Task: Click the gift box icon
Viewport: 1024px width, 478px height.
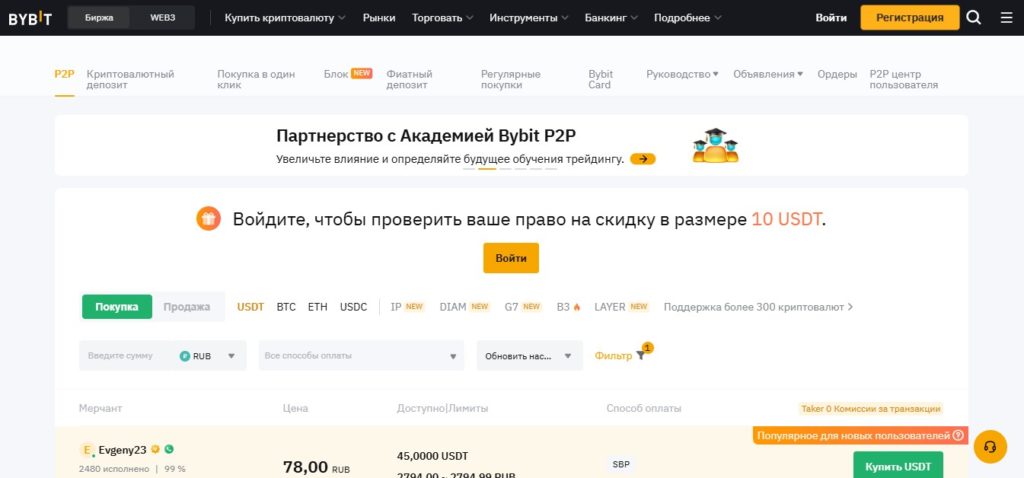Action: click(208, 219)
